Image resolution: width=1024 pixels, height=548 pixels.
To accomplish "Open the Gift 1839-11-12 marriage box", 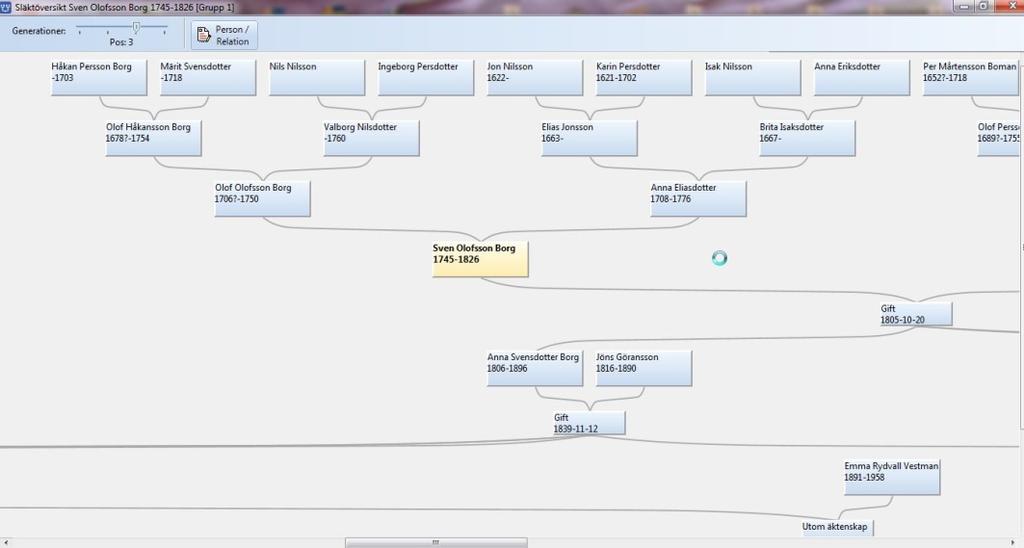I will (x=589, y=423).
